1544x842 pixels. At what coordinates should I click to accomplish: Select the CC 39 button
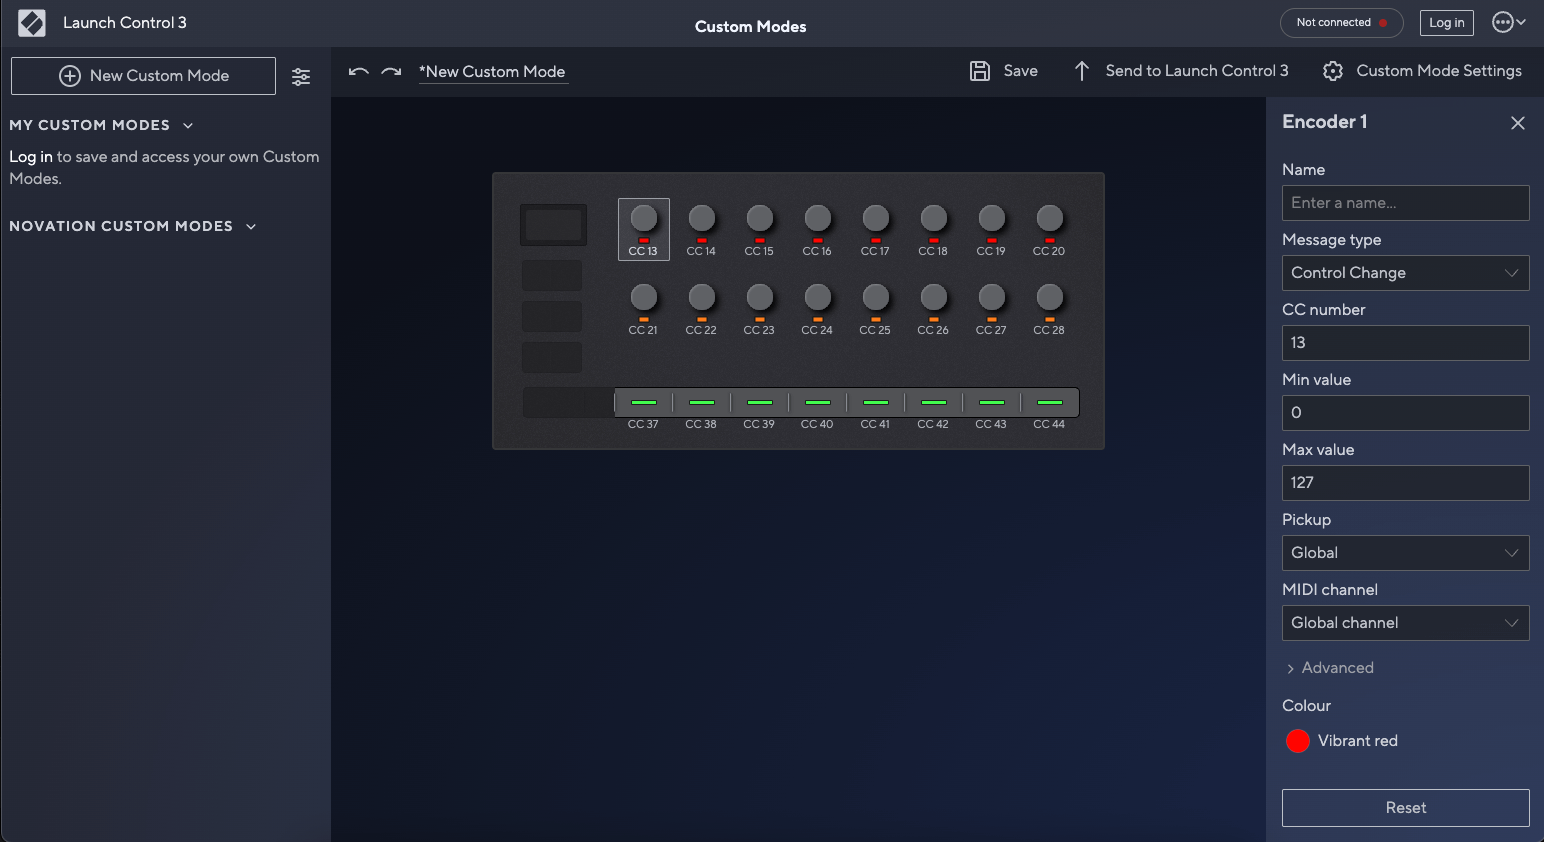pos(760,402)
